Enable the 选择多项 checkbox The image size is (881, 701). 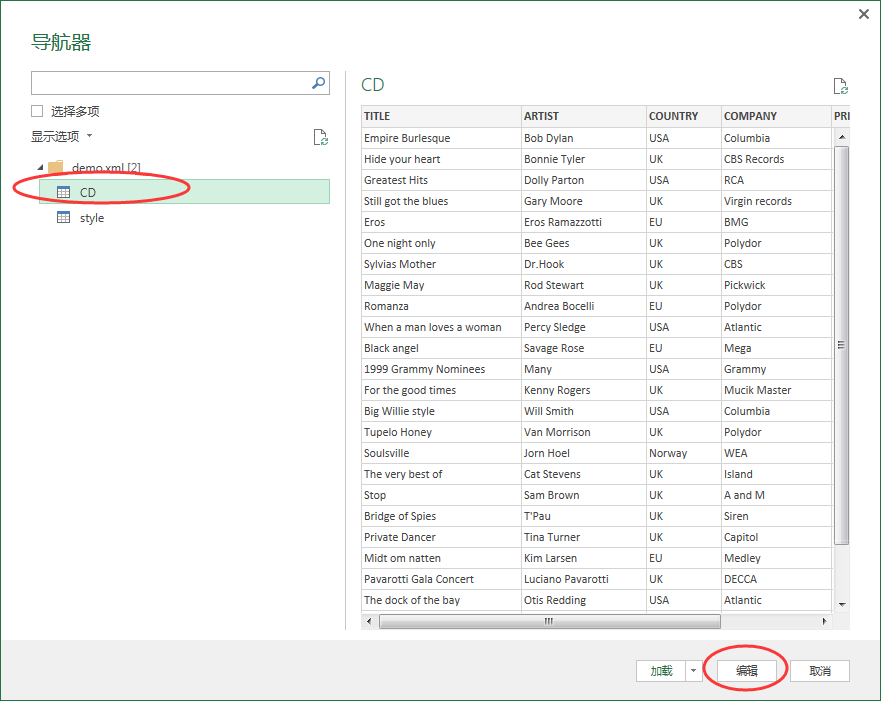pyautogui.click(x=37, y=111)
